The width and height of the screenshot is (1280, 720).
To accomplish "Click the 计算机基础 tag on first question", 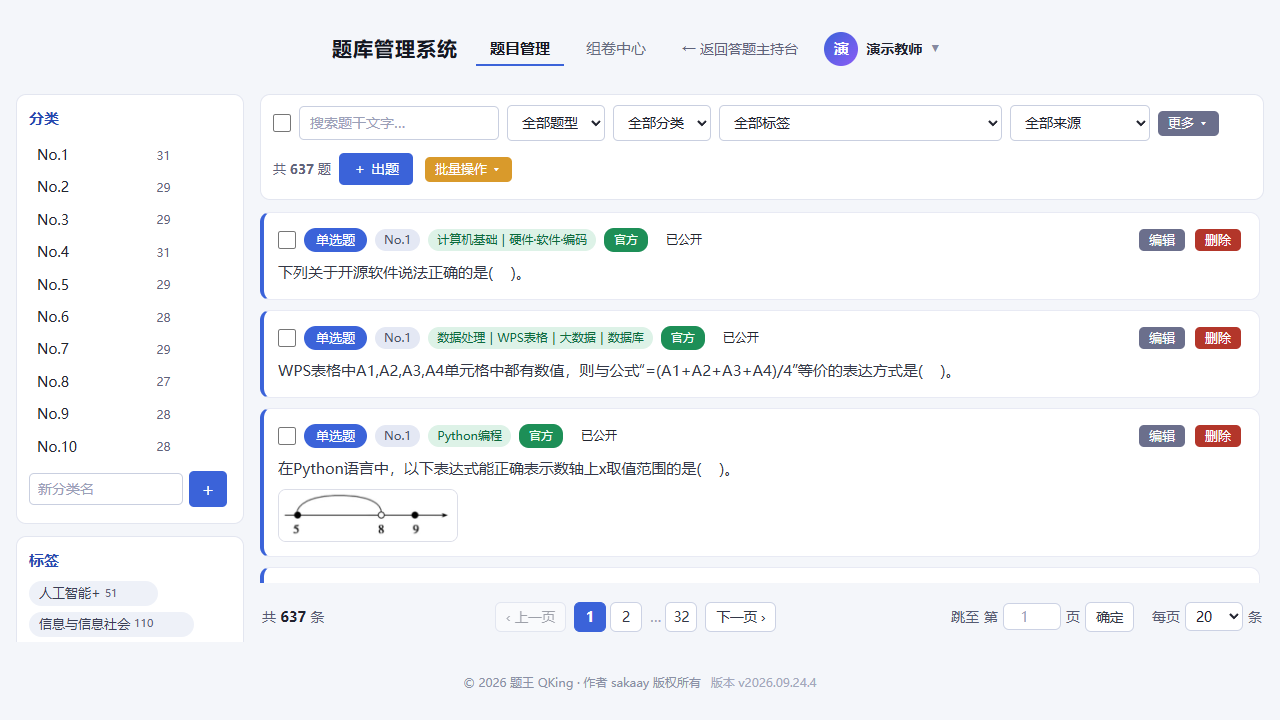I will (x=512, y=240).
